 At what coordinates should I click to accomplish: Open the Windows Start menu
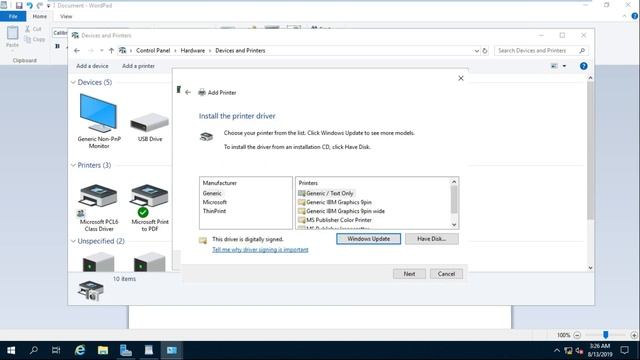pyautogui.click(x=11, y=350)
